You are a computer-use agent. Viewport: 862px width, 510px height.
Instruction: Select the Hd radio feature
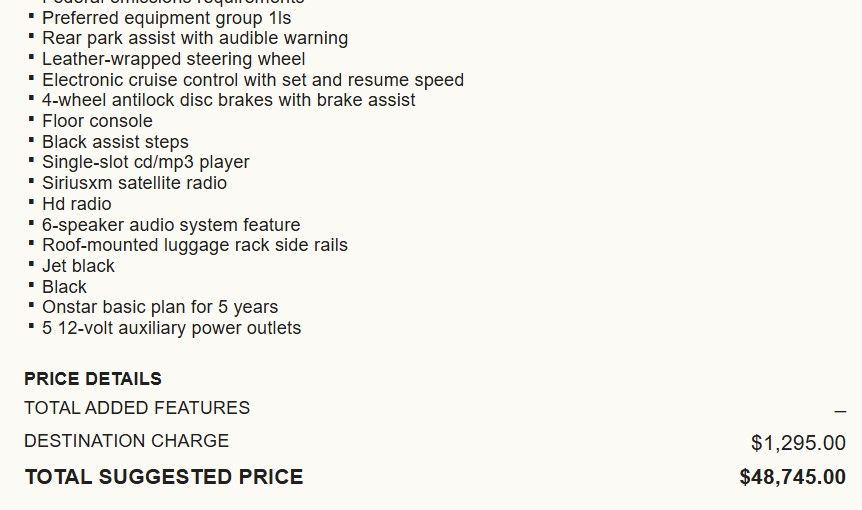click(77, 204)
